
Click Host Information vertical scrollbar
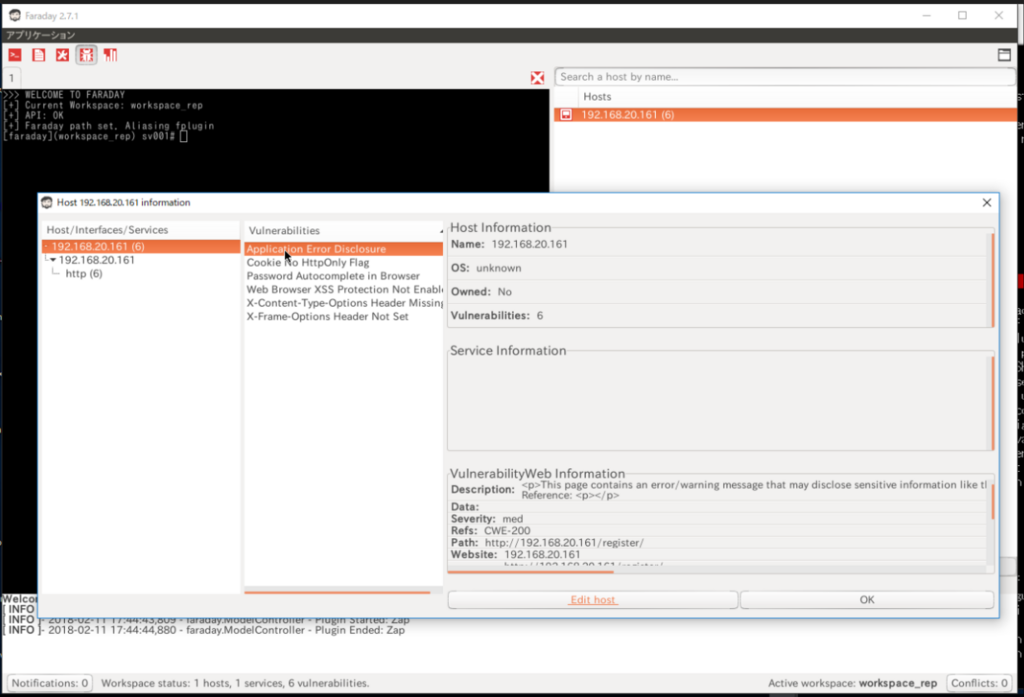click(993, 280)
